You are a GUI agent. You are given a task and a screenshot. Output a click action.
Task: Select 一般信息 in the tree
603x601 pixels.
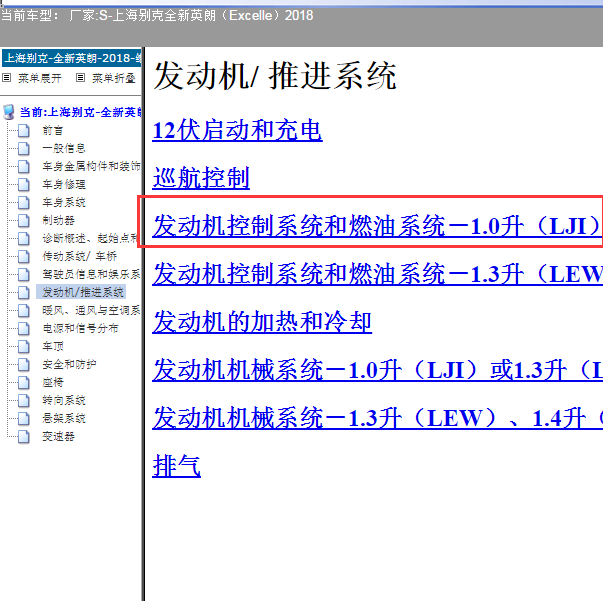64,148
